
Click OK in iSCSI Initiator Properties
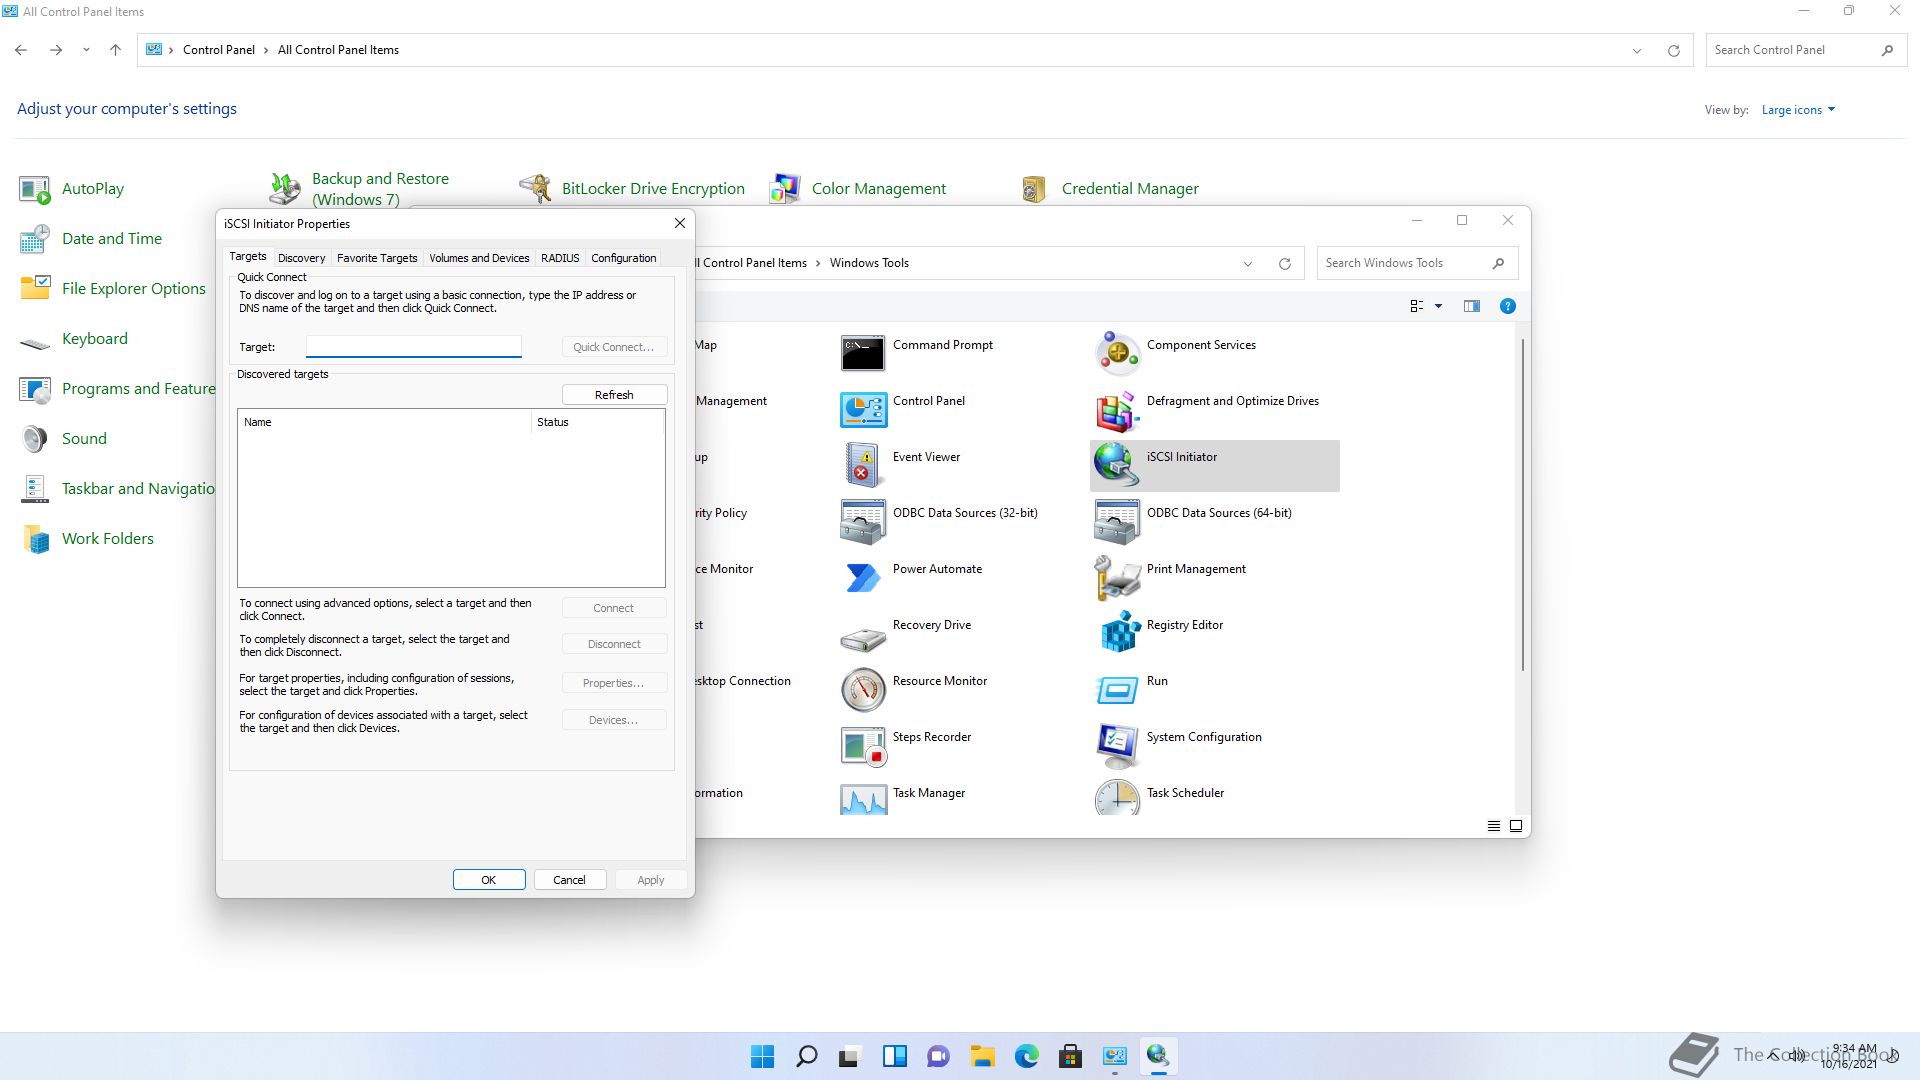click(489, 880)
